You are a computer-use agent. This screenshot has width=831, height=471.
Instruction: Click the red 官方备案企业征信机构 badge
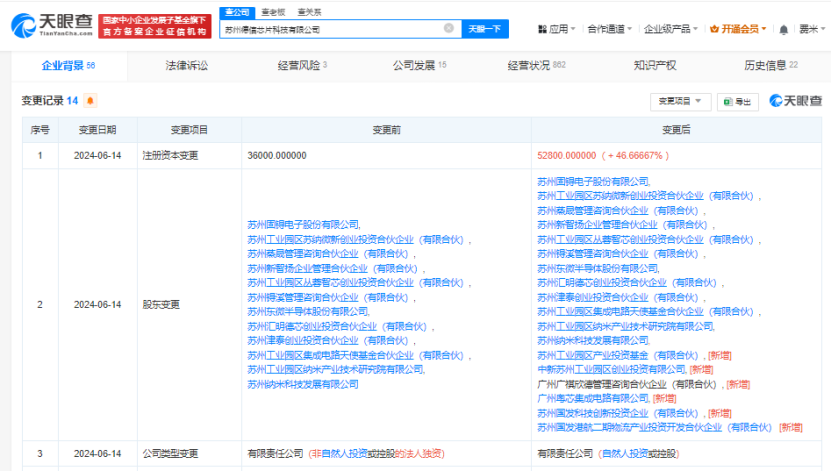click(x=155, y=26)
